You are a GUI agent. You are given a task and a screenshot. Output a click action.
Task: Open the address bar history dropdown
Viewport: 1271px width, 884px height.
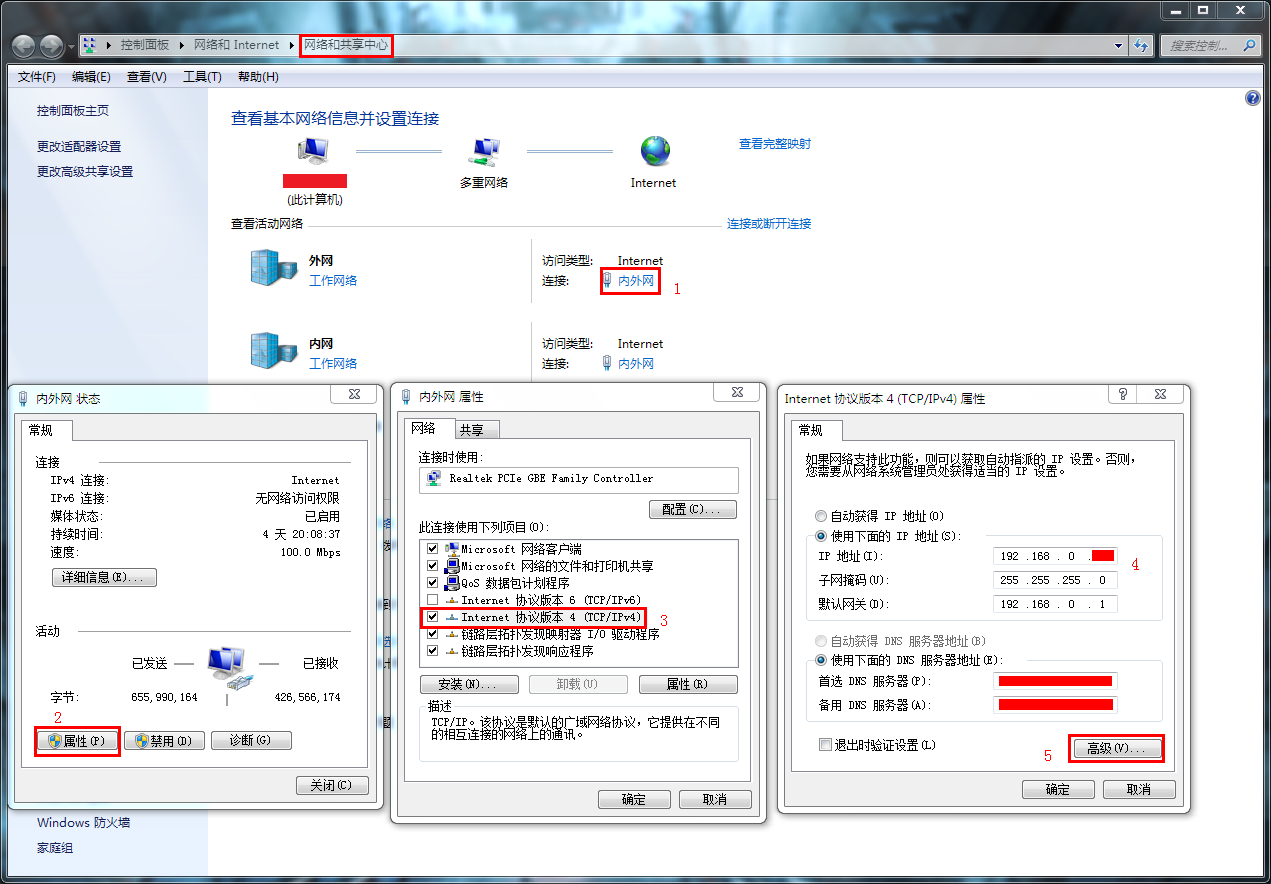pyautogui.click(x=1118, y=45)
